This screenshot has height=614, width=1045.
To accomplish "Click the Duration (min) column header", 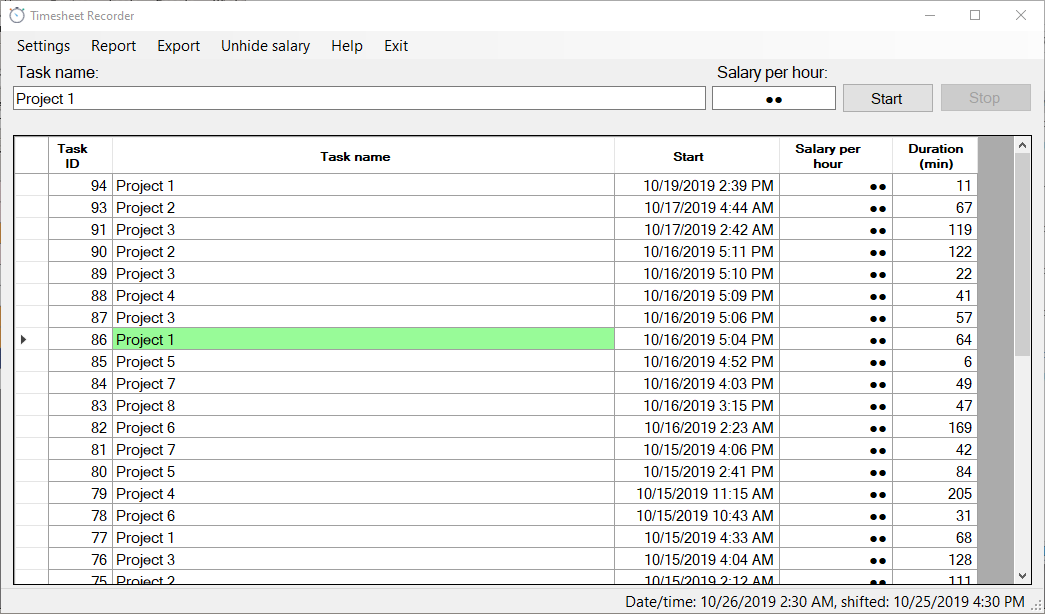I will pos(935,156).
